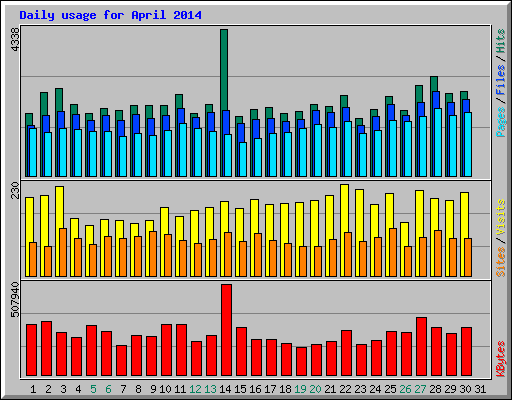Select day label 18 on the axis

tap(285, 389)
